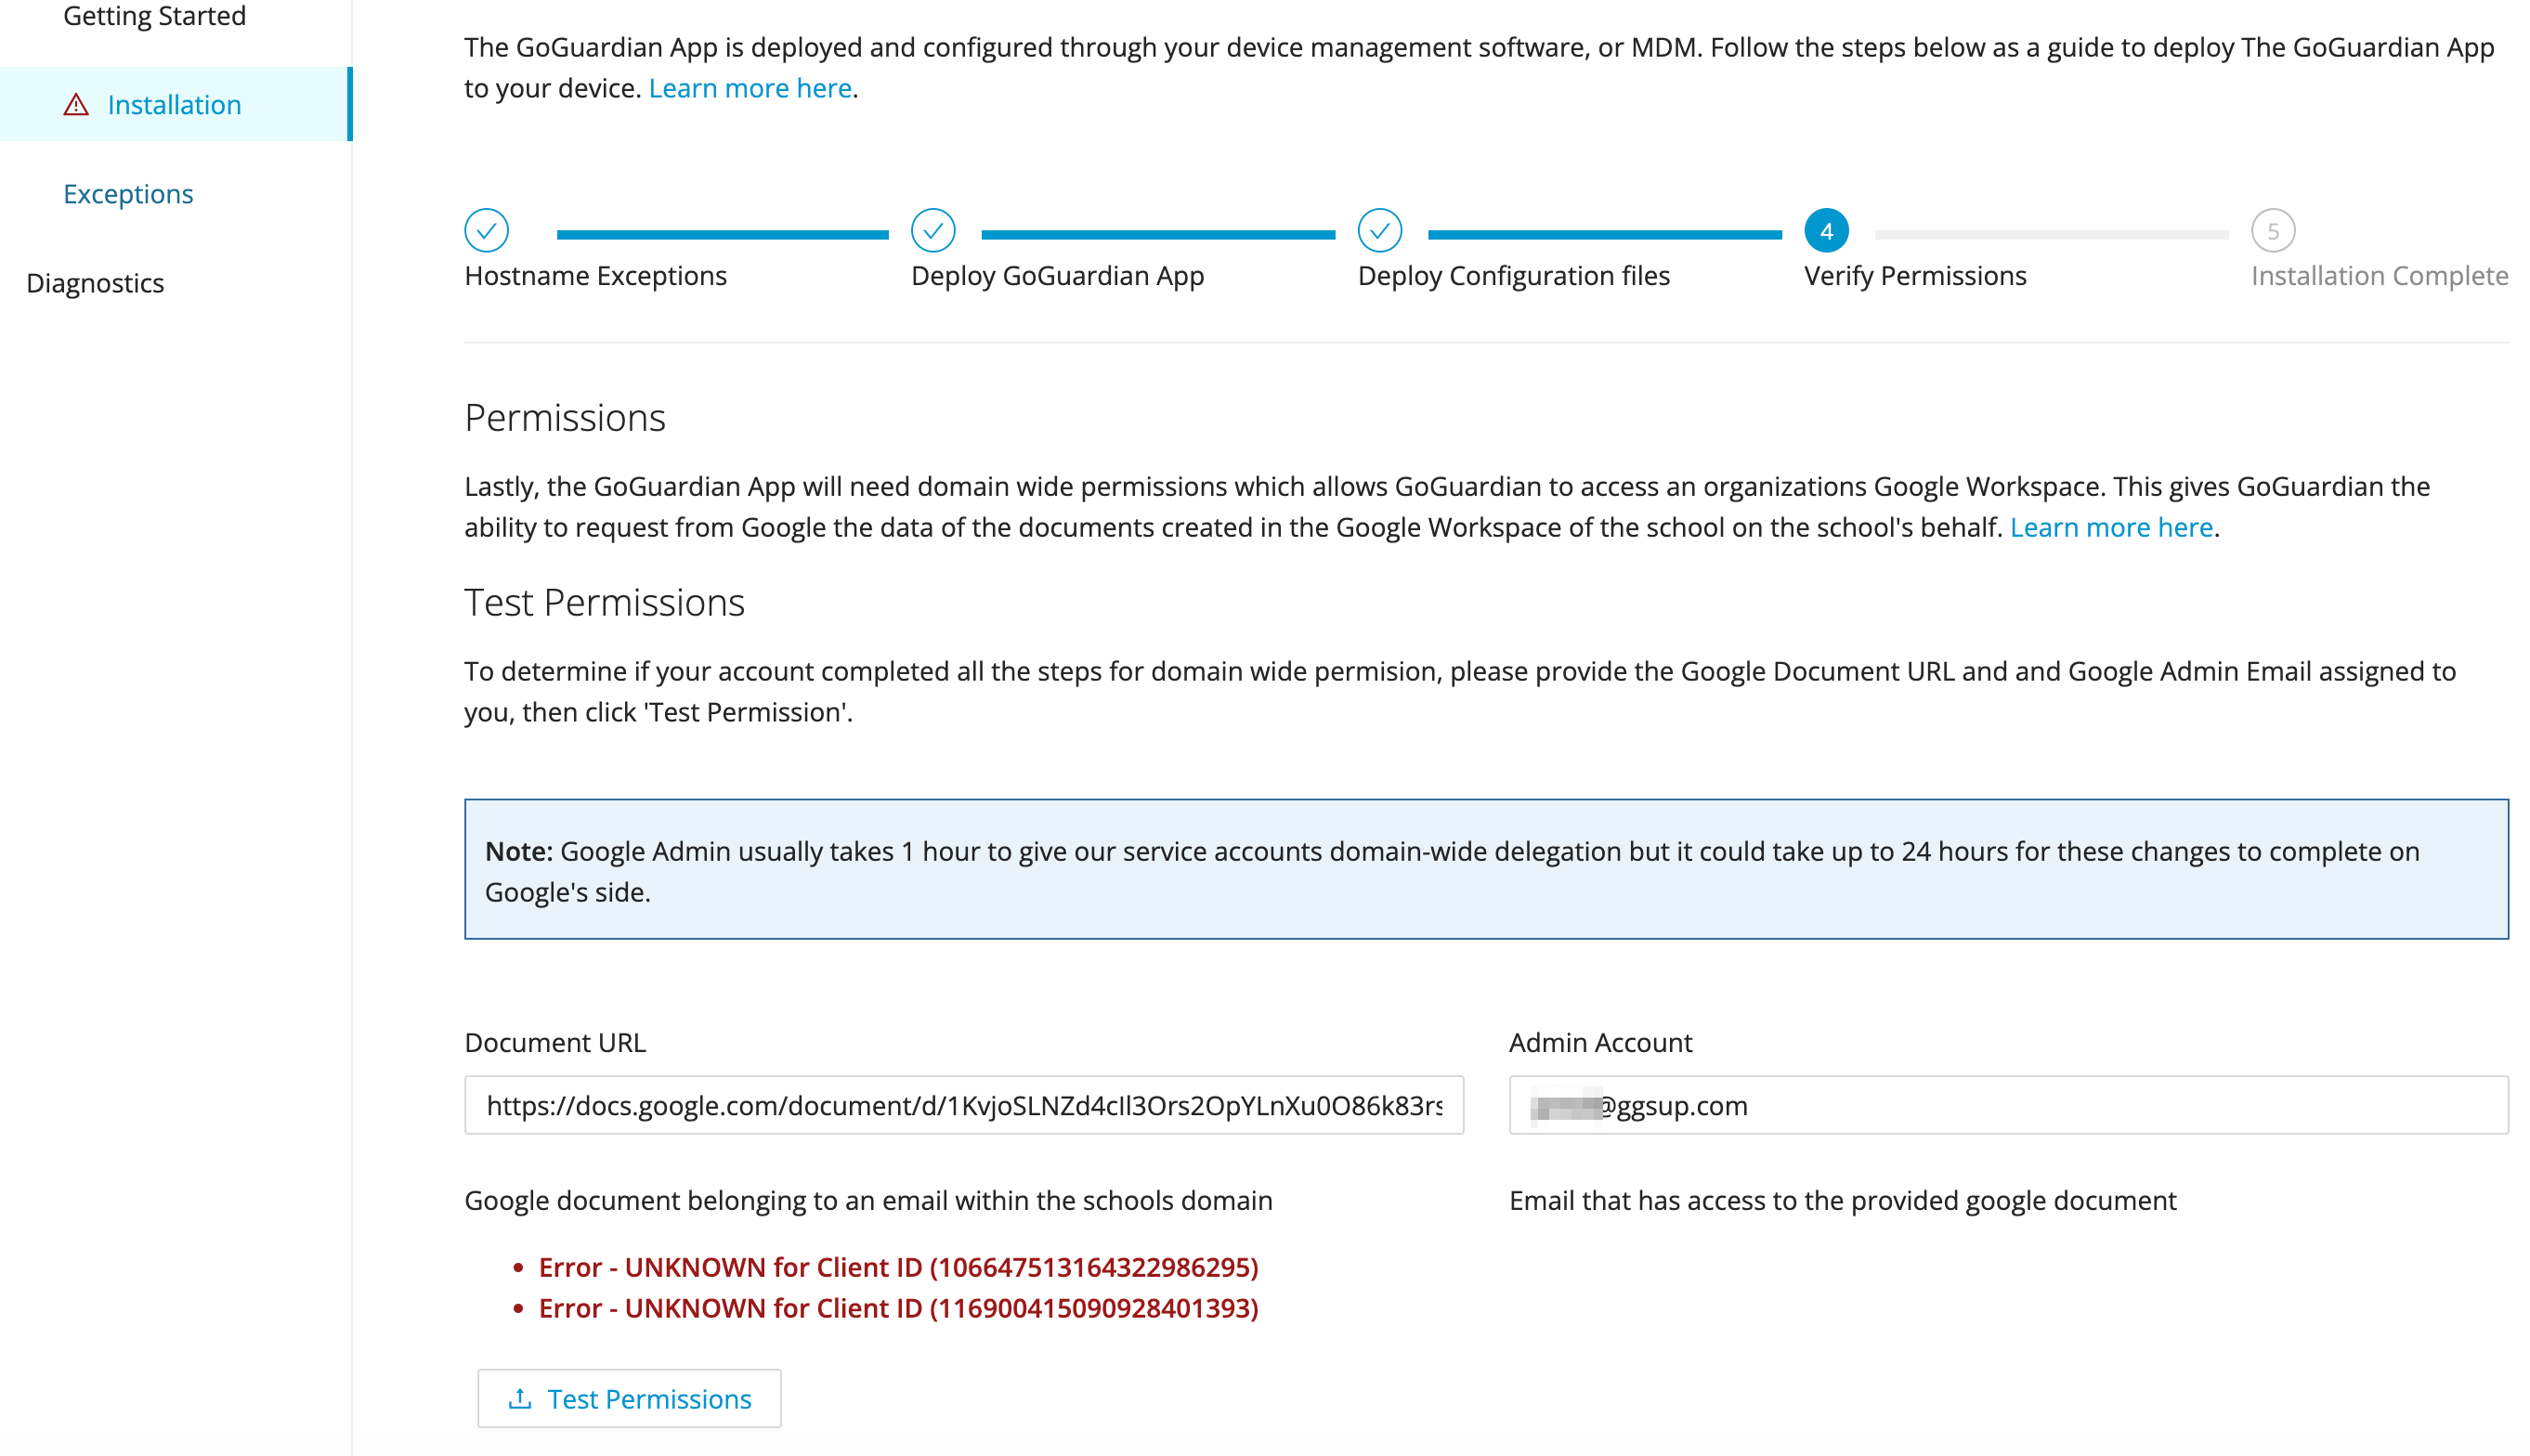Switch to the Exceptions section

(128, 193)
